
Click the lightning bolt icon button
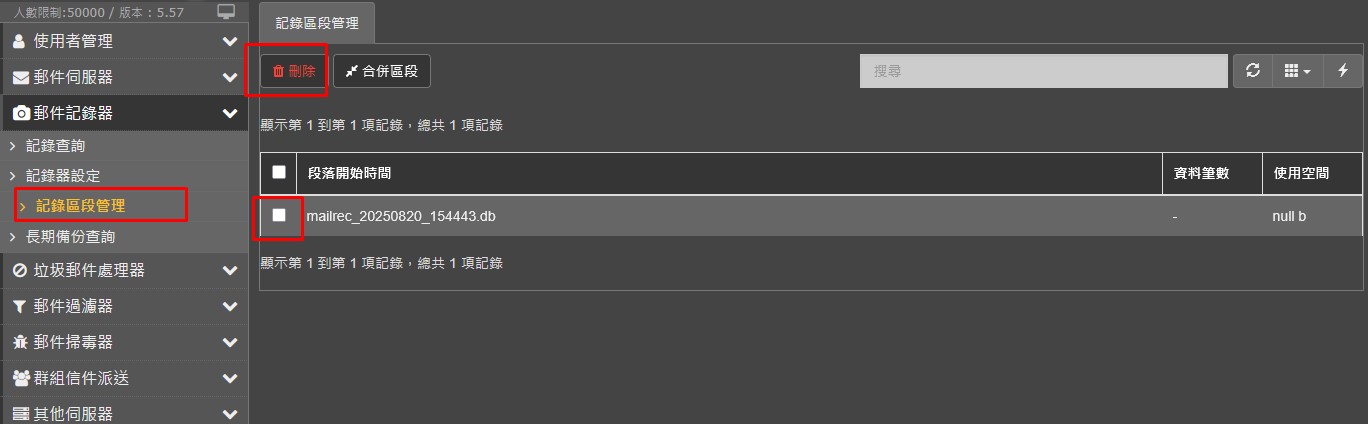click(1343, 71)
